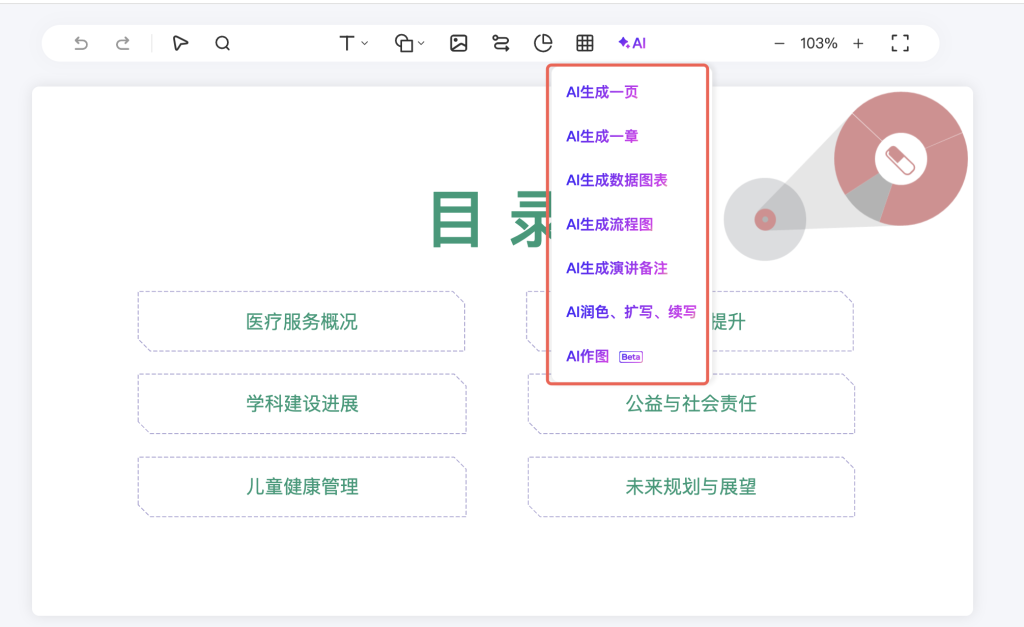Insert a pie chart icon
The height and width of the screenshot is (627, 1024).
point(543,43)
